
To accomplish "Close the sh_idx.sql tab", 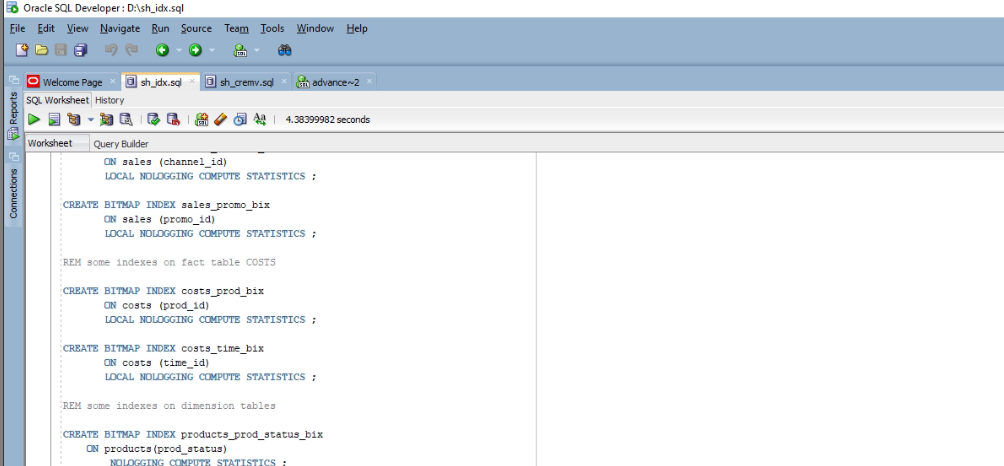I will point(192,81).
